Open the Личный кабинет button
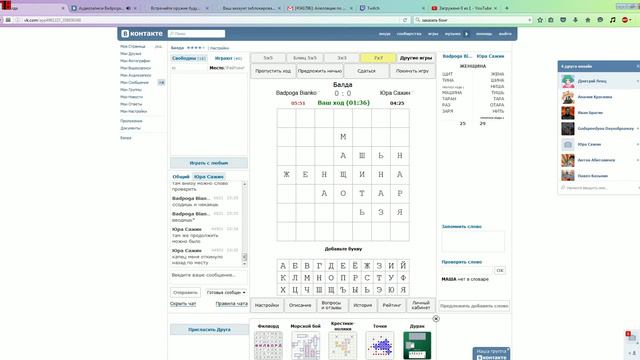Viewport: 640px width, 360px height. [x=421, y=305]
